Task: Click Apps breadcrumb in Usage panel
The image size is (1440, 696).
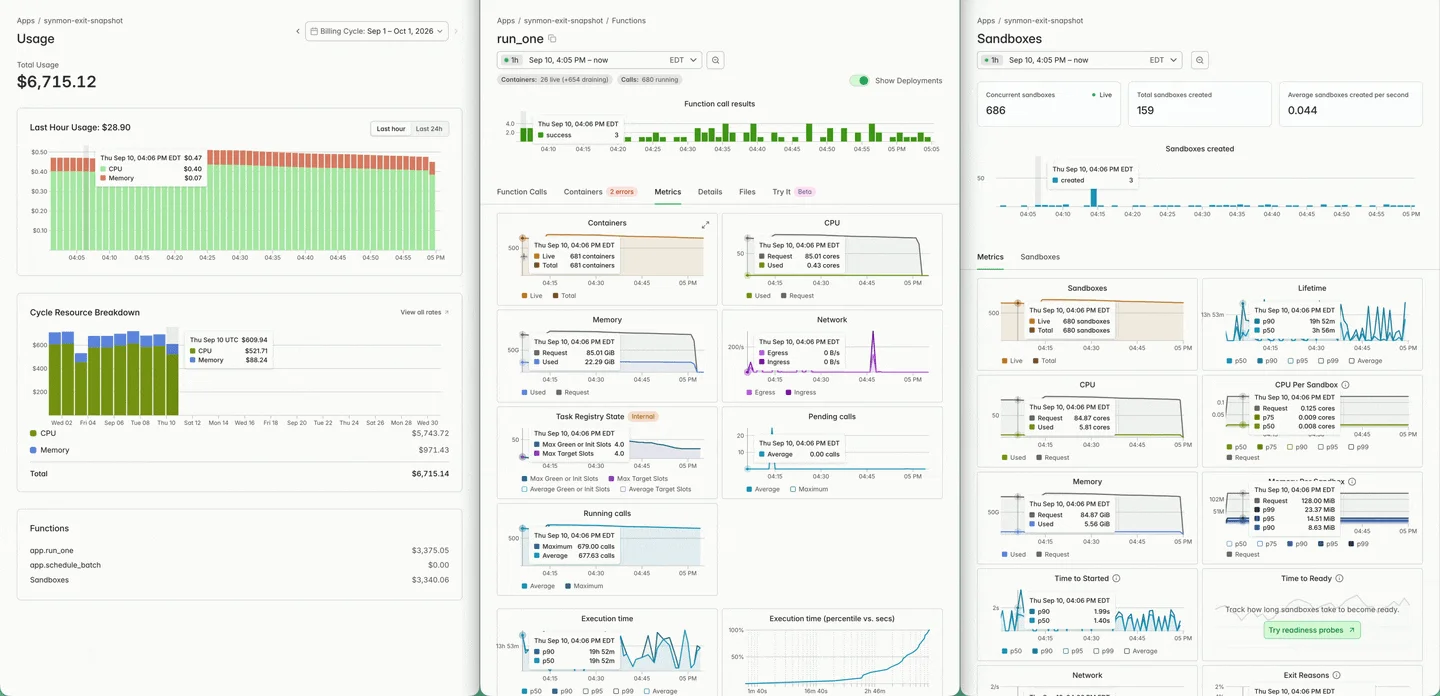Action: click(26, 20)
